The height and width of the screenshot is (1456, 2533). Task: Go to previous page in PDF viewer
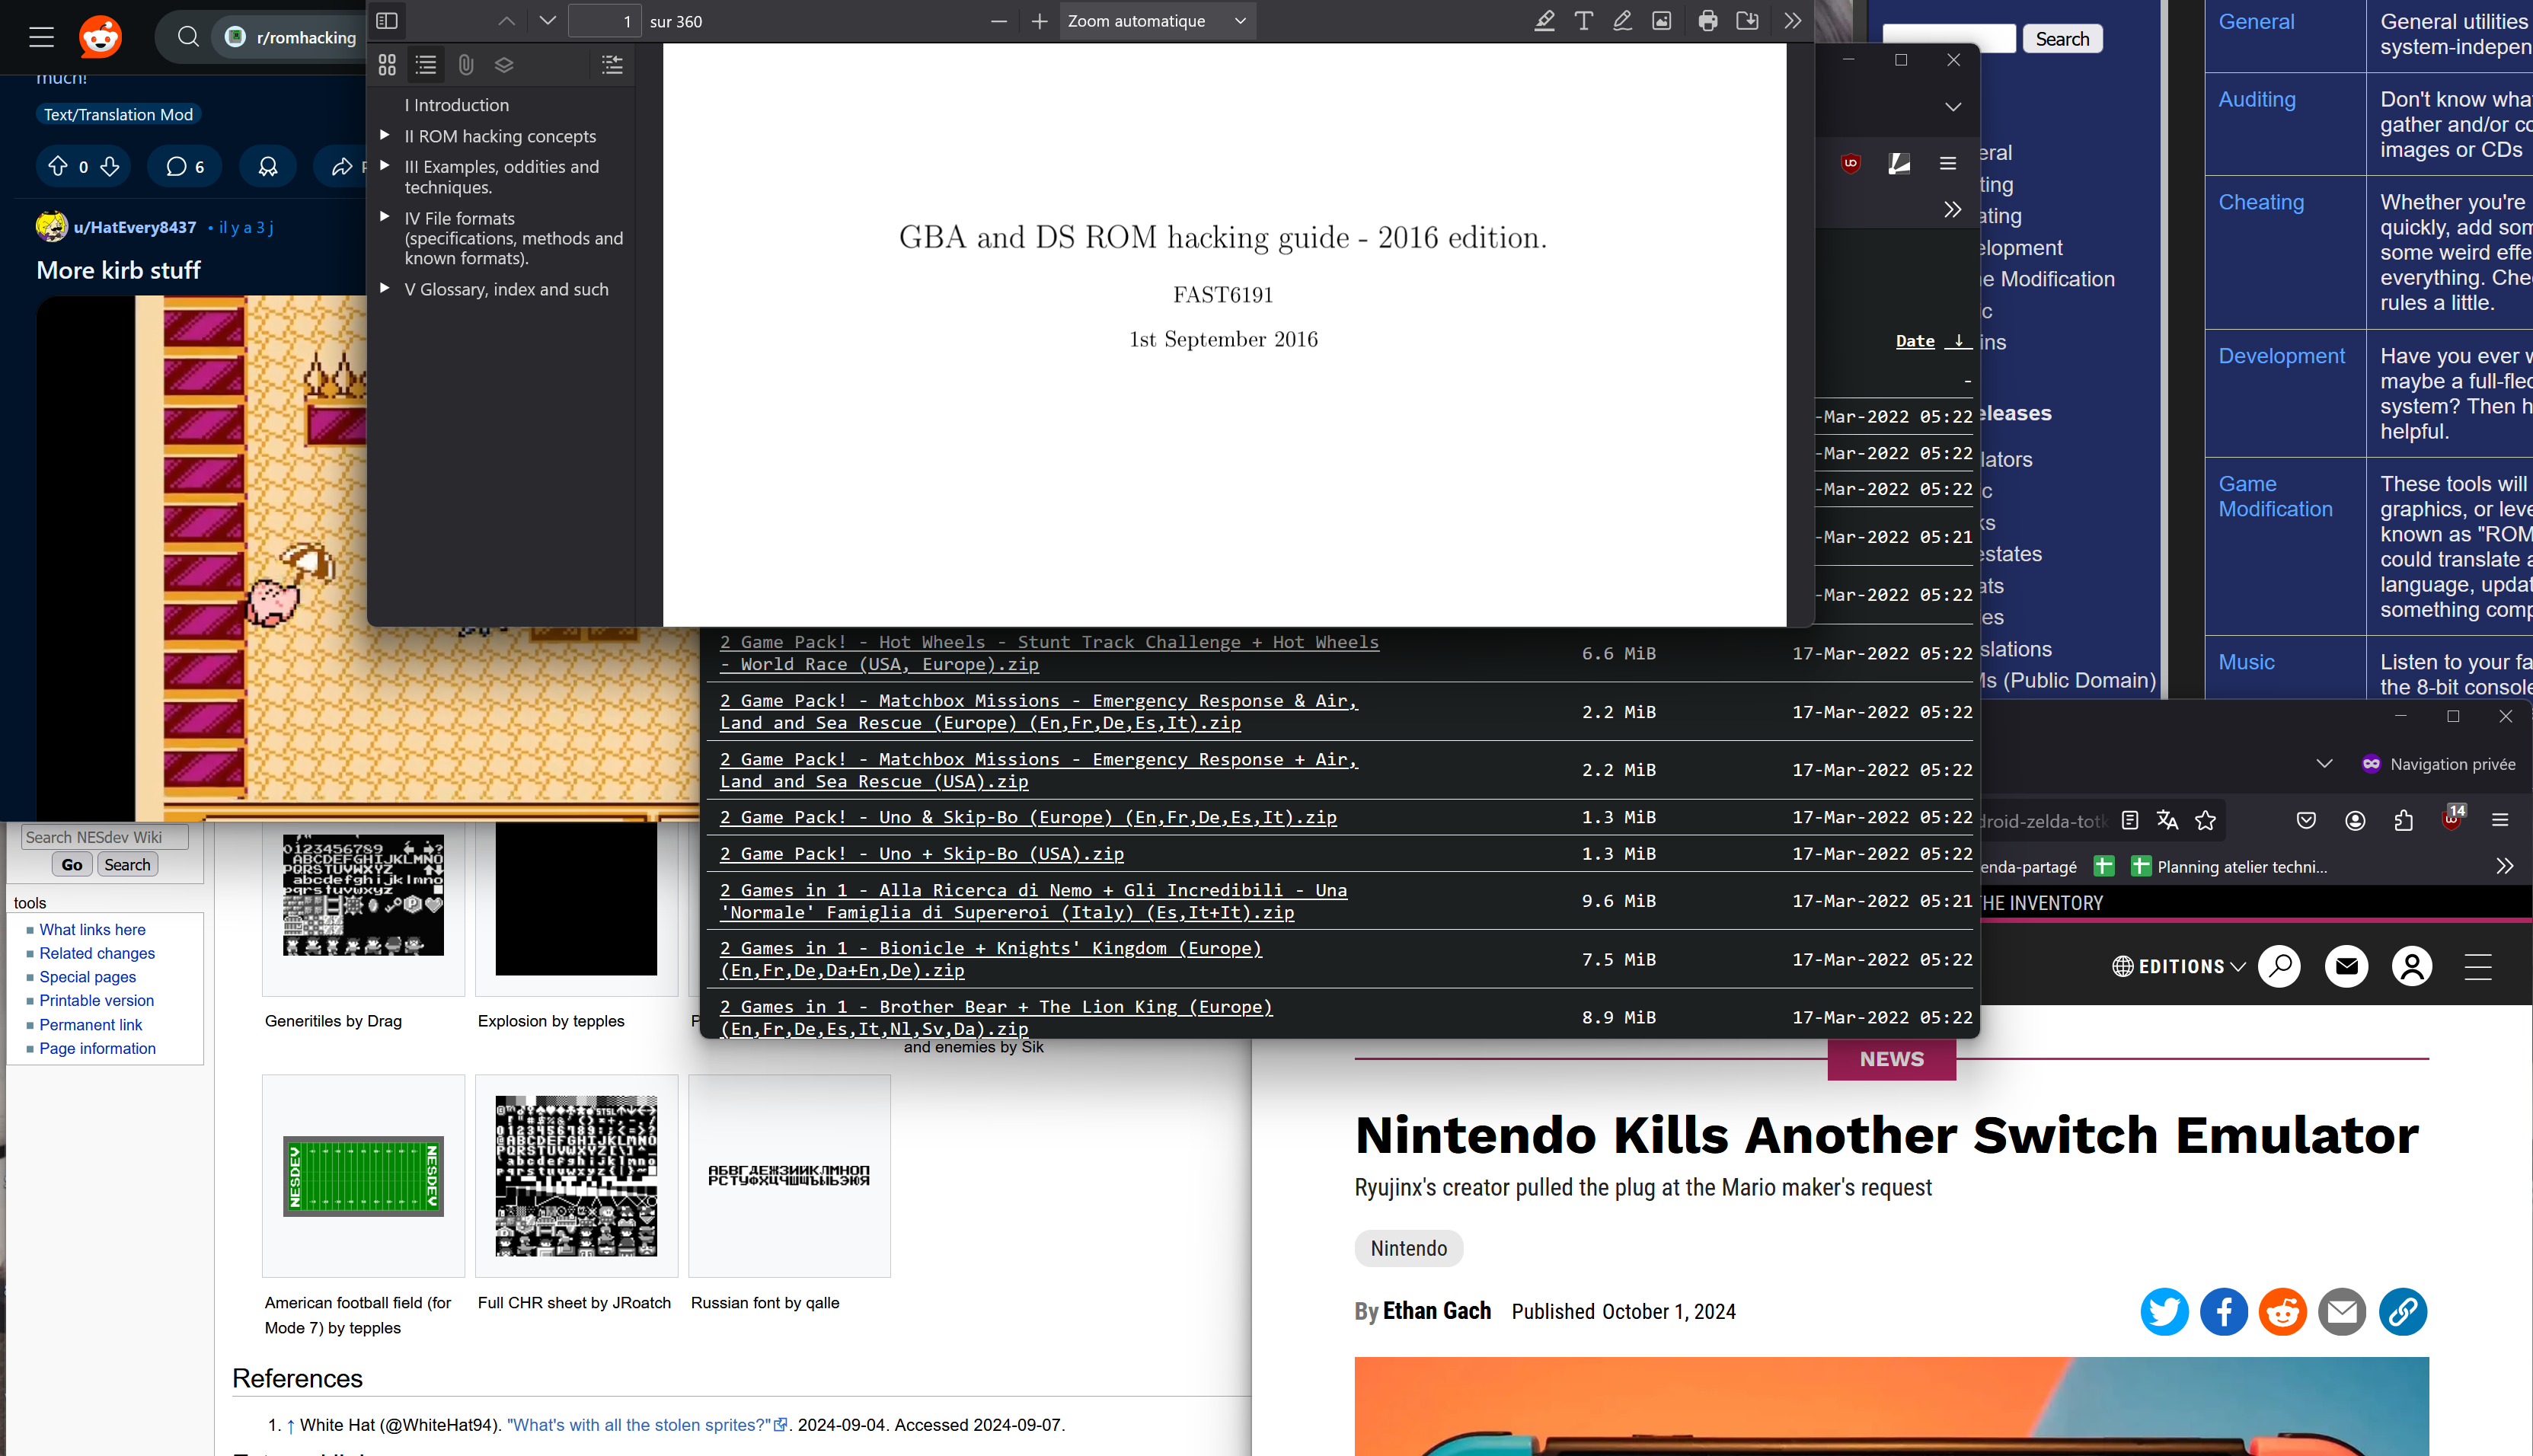pos(507,21)
